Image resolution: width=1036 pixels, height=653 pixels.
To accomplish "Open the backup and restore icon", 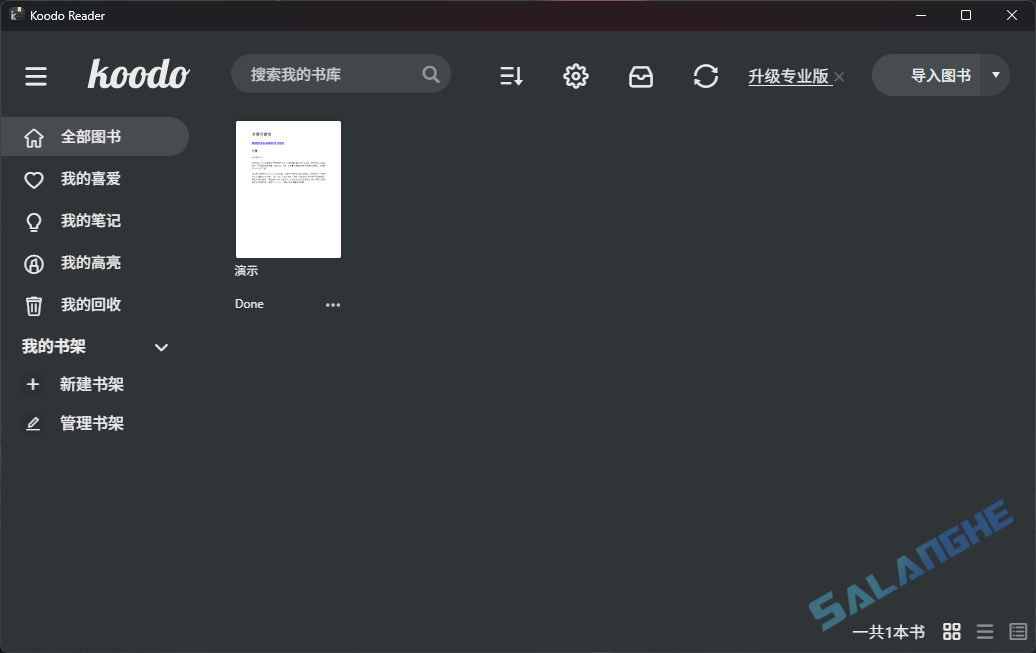I will point(641,75).
